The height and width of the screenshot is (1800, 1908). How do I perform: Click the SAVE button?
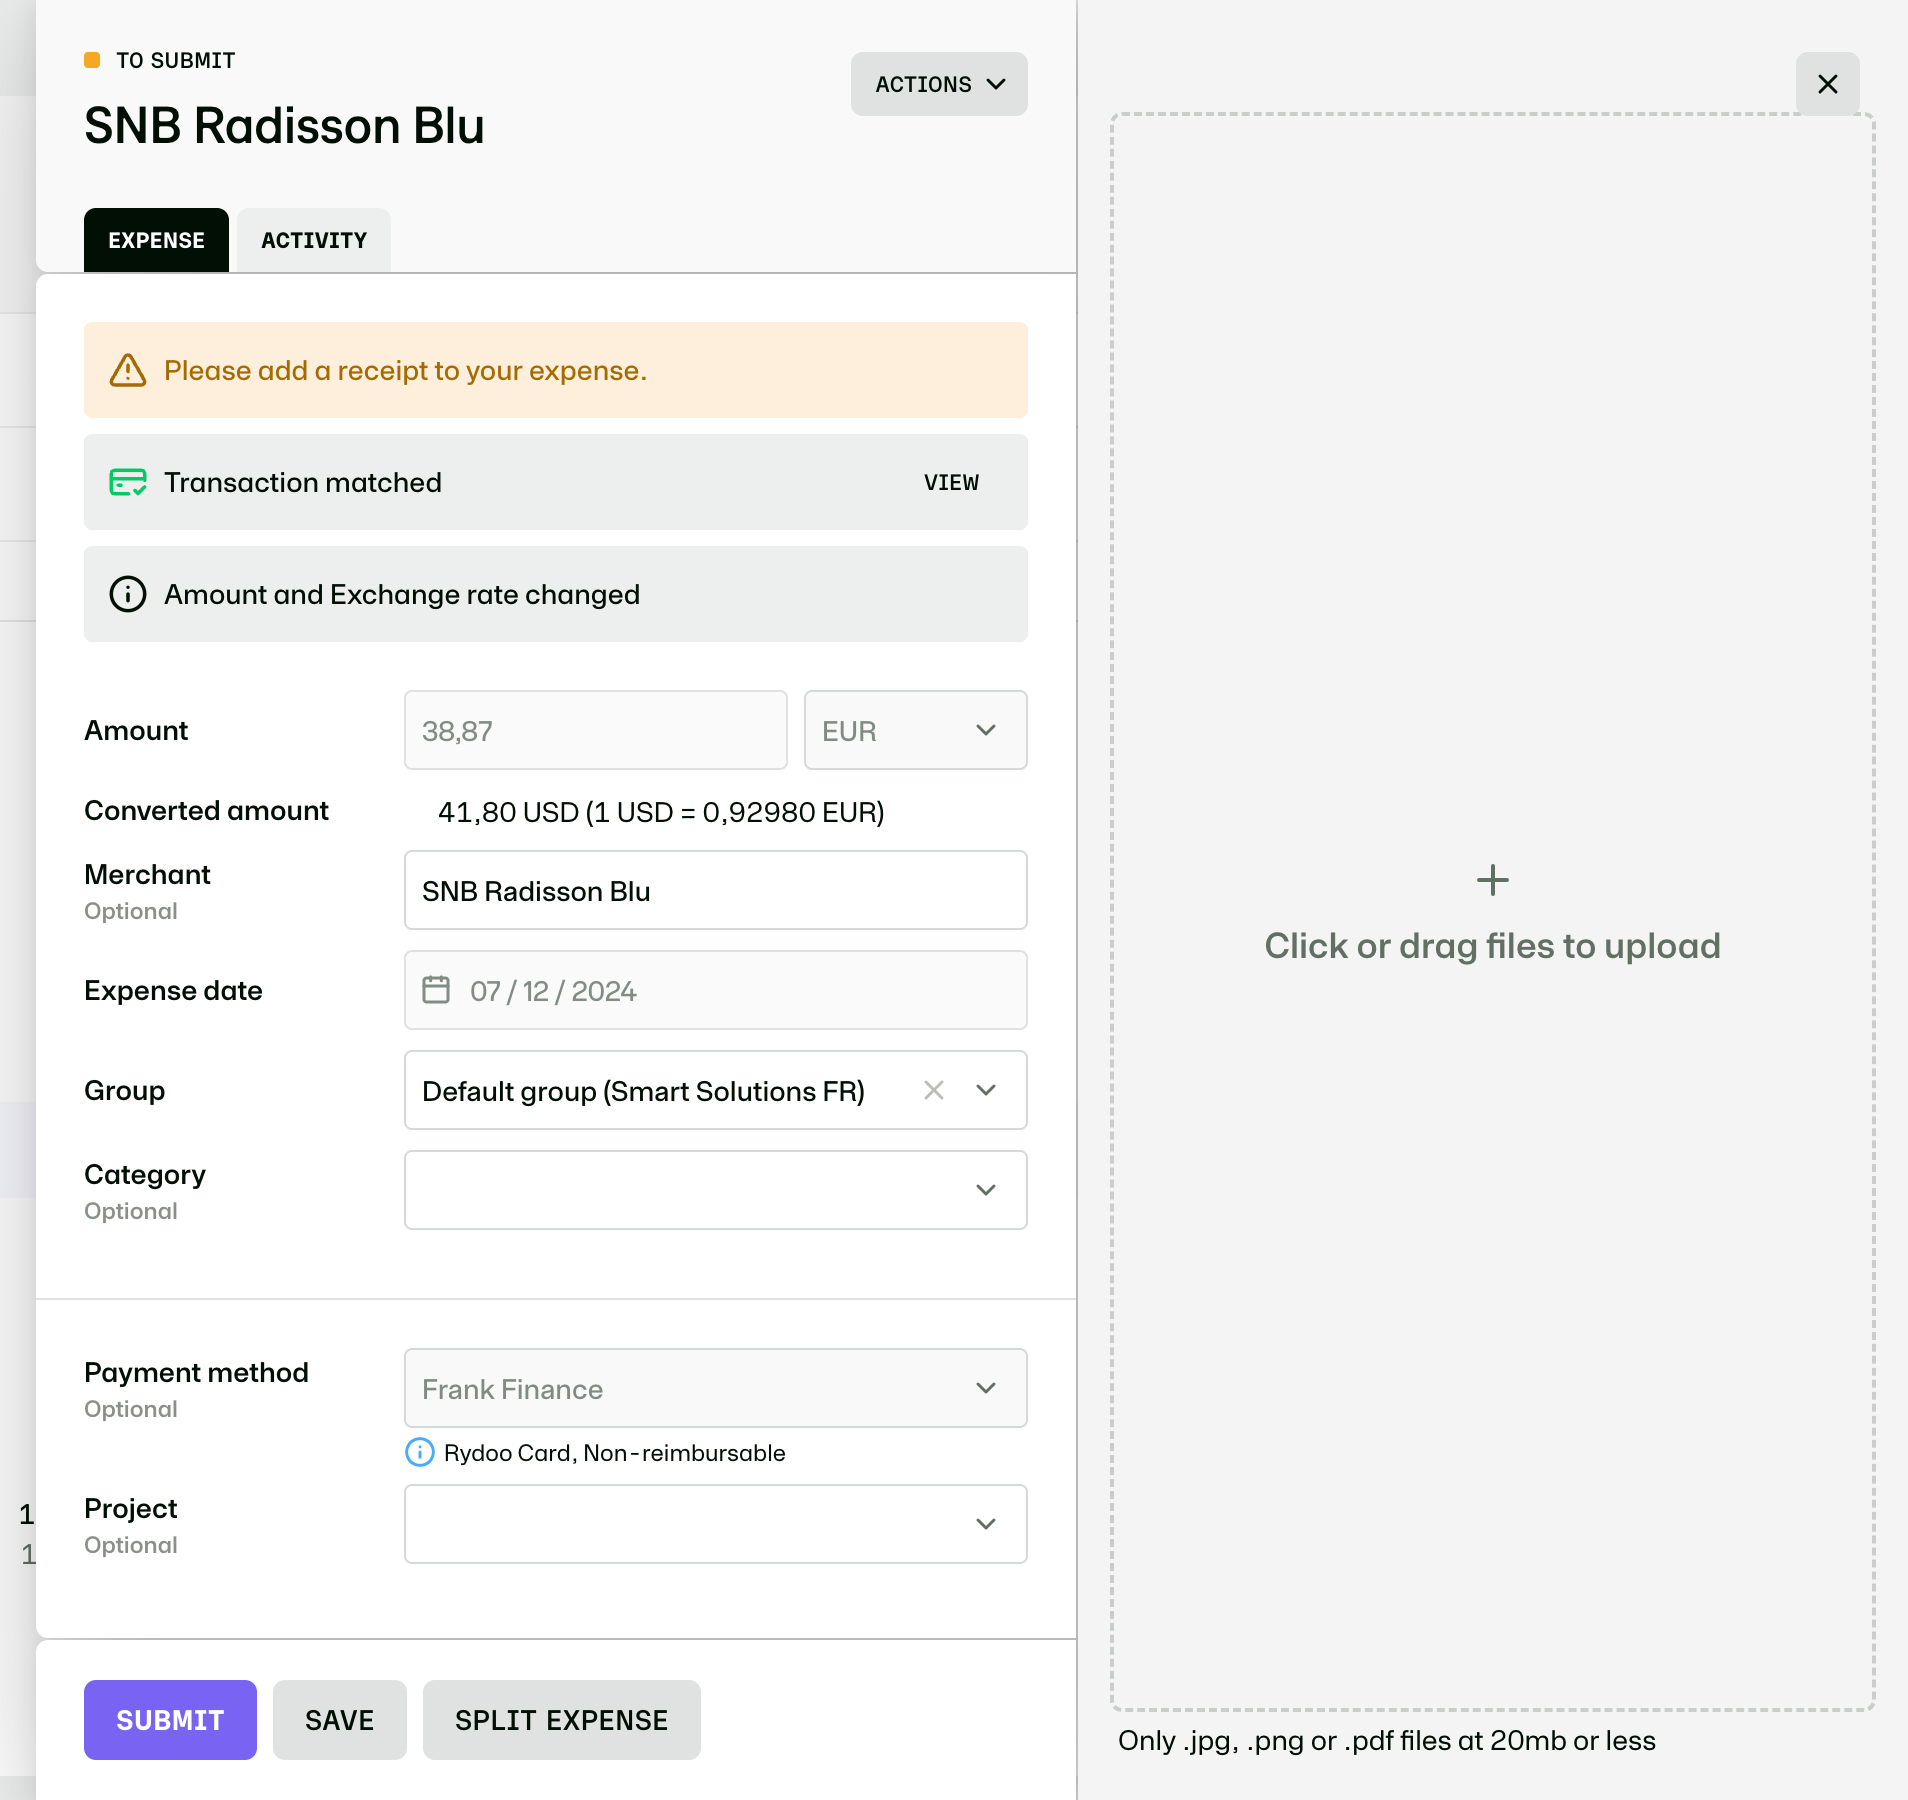340,1720
